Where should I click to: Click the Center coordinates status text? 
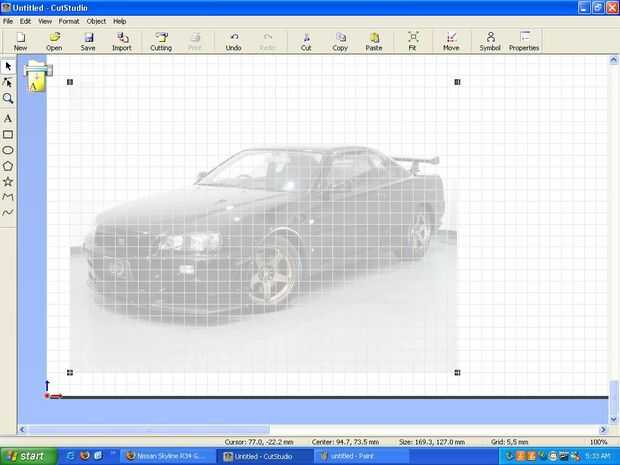click(345, 442)
